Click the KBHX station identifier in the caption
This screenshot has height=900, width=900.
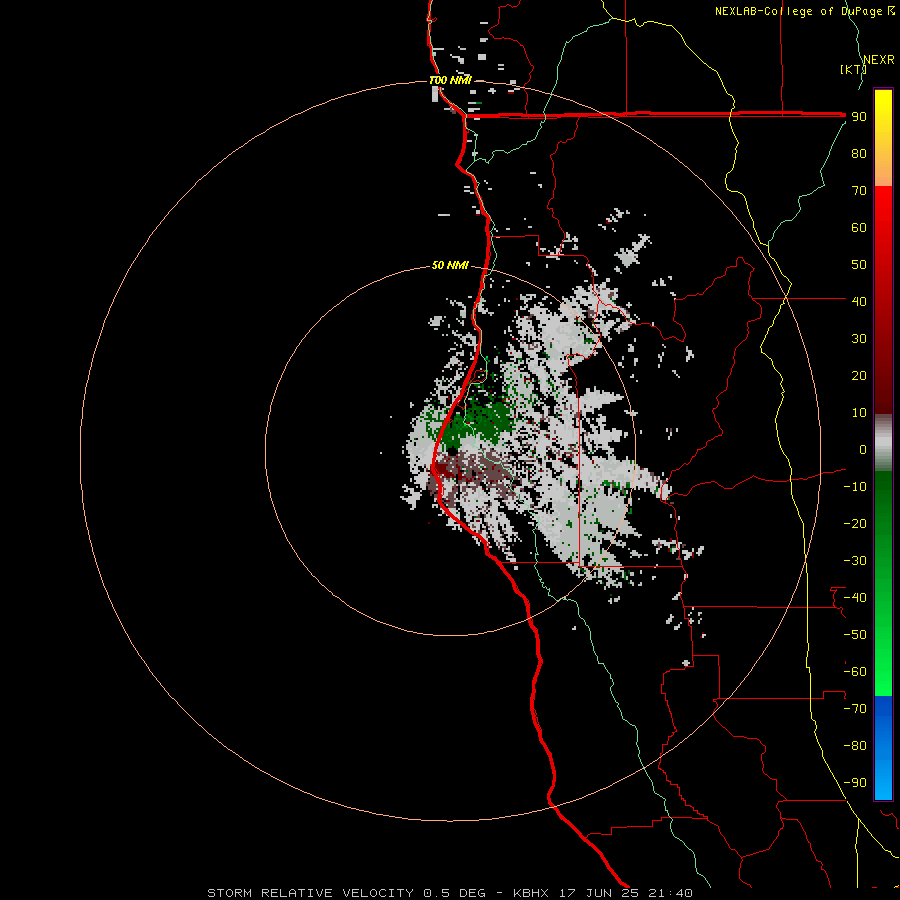pos(531,893)
